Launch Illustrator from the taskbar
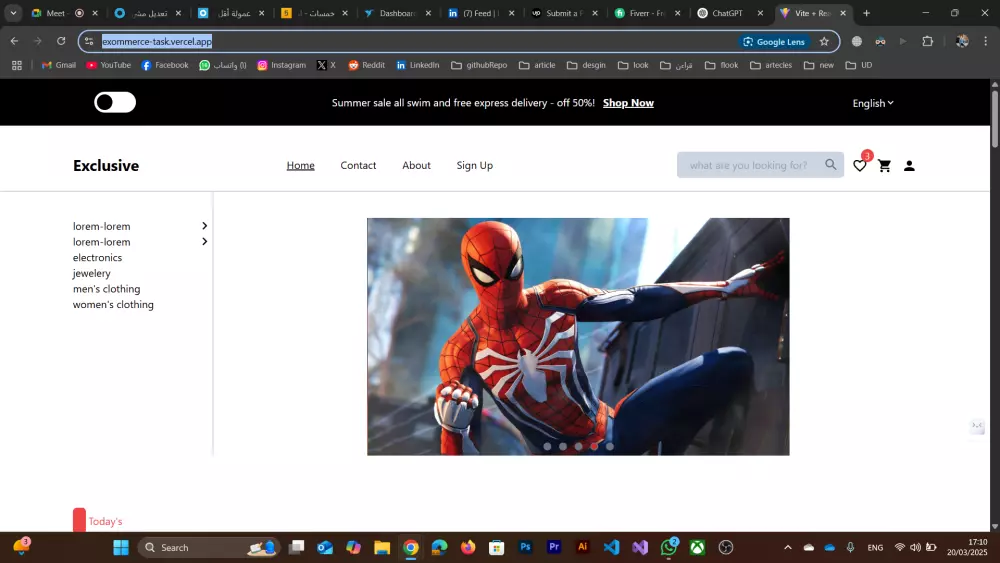This screenshot has height=563, width=1000. (x=582, y=547)
